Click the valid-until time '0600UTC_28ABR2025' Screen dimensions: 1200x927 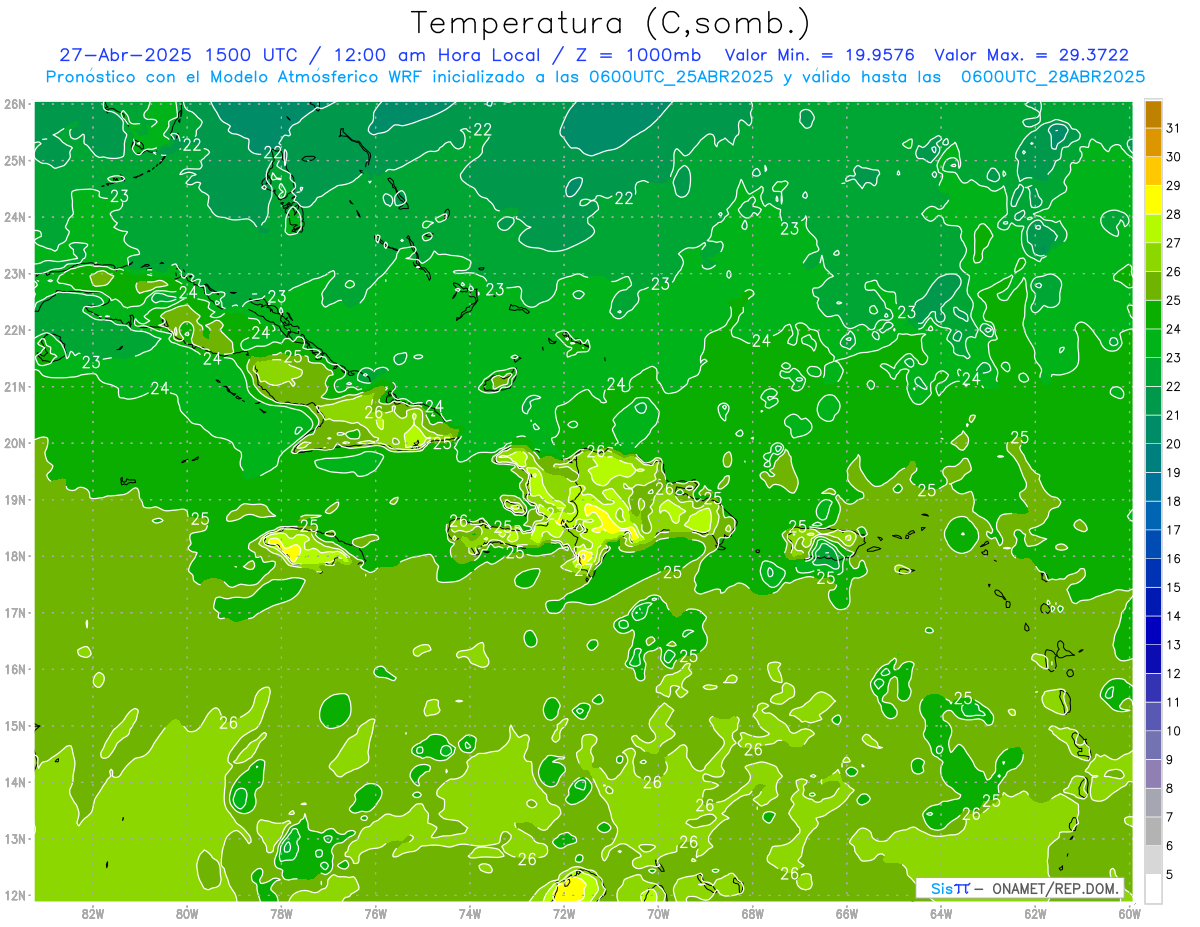click(x=1053, y=77)
